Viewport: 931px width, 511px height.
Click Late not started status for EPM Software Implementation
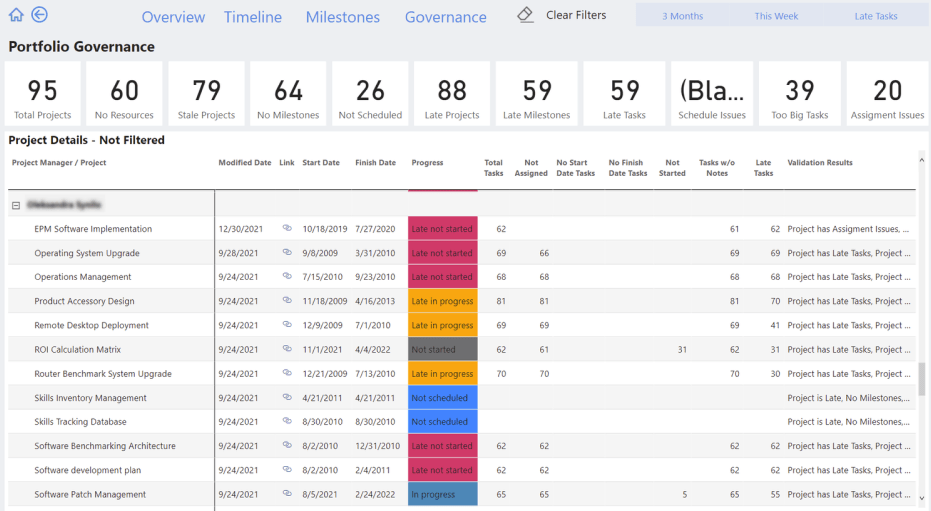442,228
